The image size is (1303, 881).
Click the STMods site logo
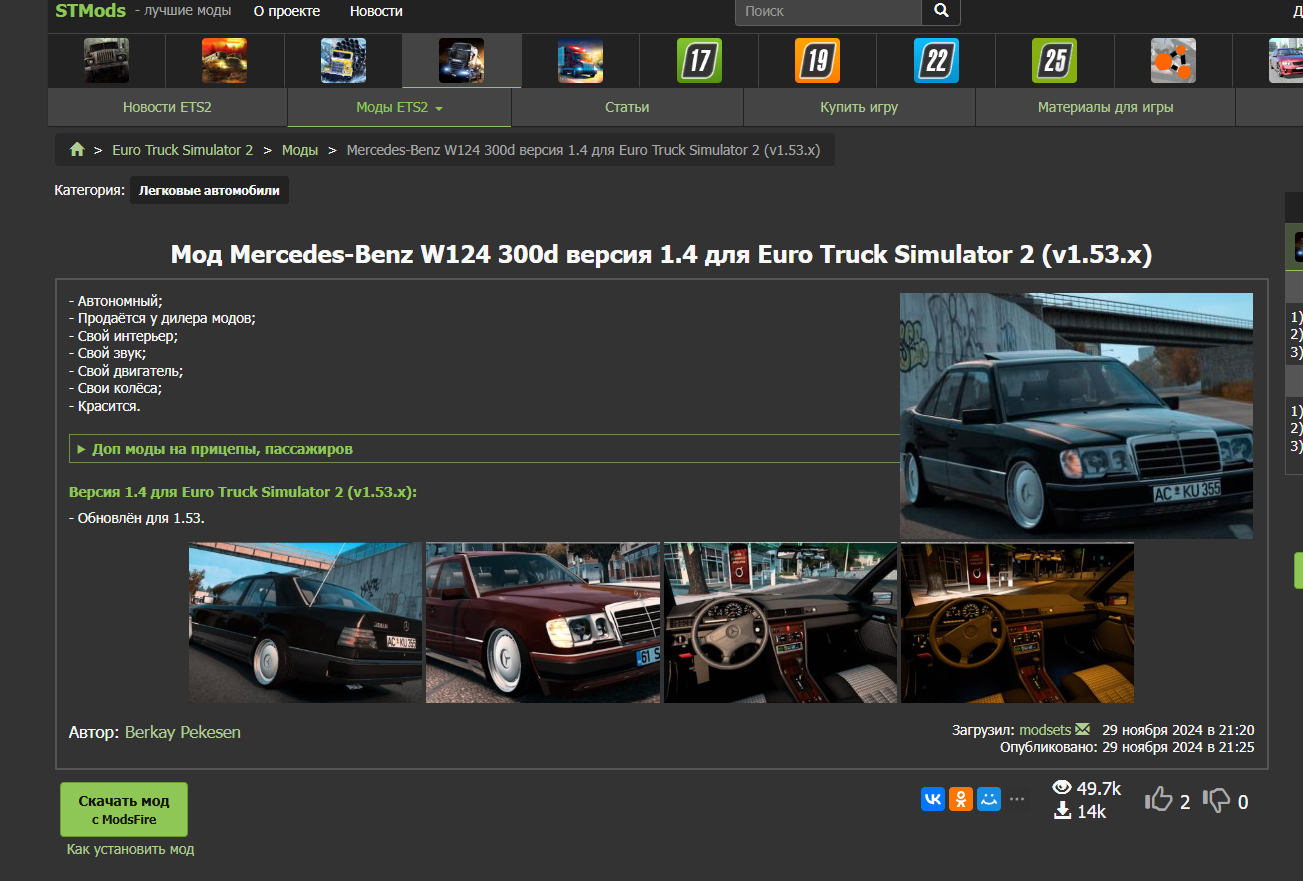[91, 11]
